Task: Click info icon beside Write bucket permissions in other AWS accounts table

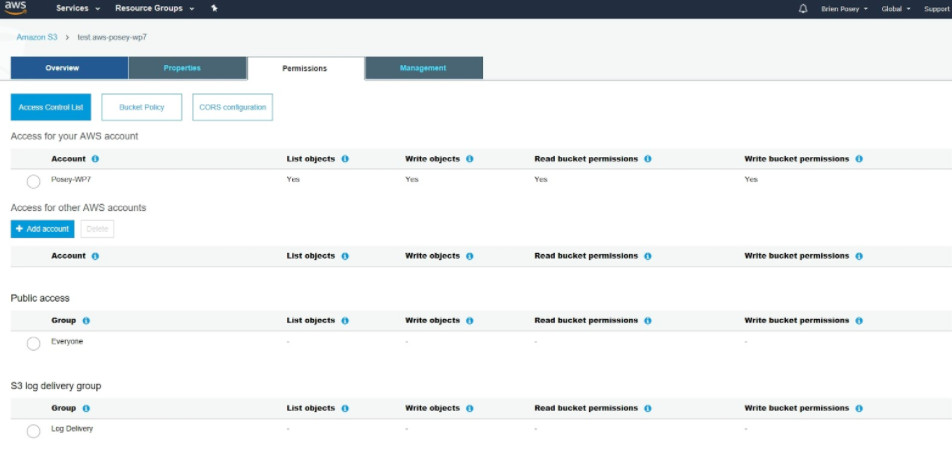Action: pos(858,256)
